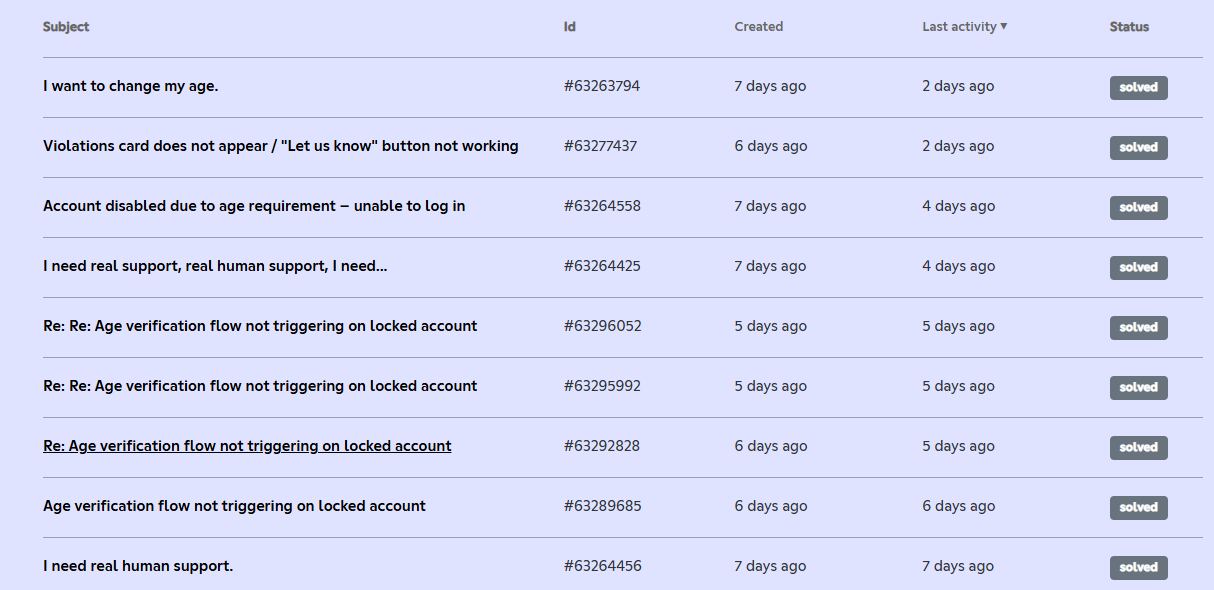Screen dimensions: 1214x590
Task: Open "I need real support, real human support" ticket
Action: 215,266
